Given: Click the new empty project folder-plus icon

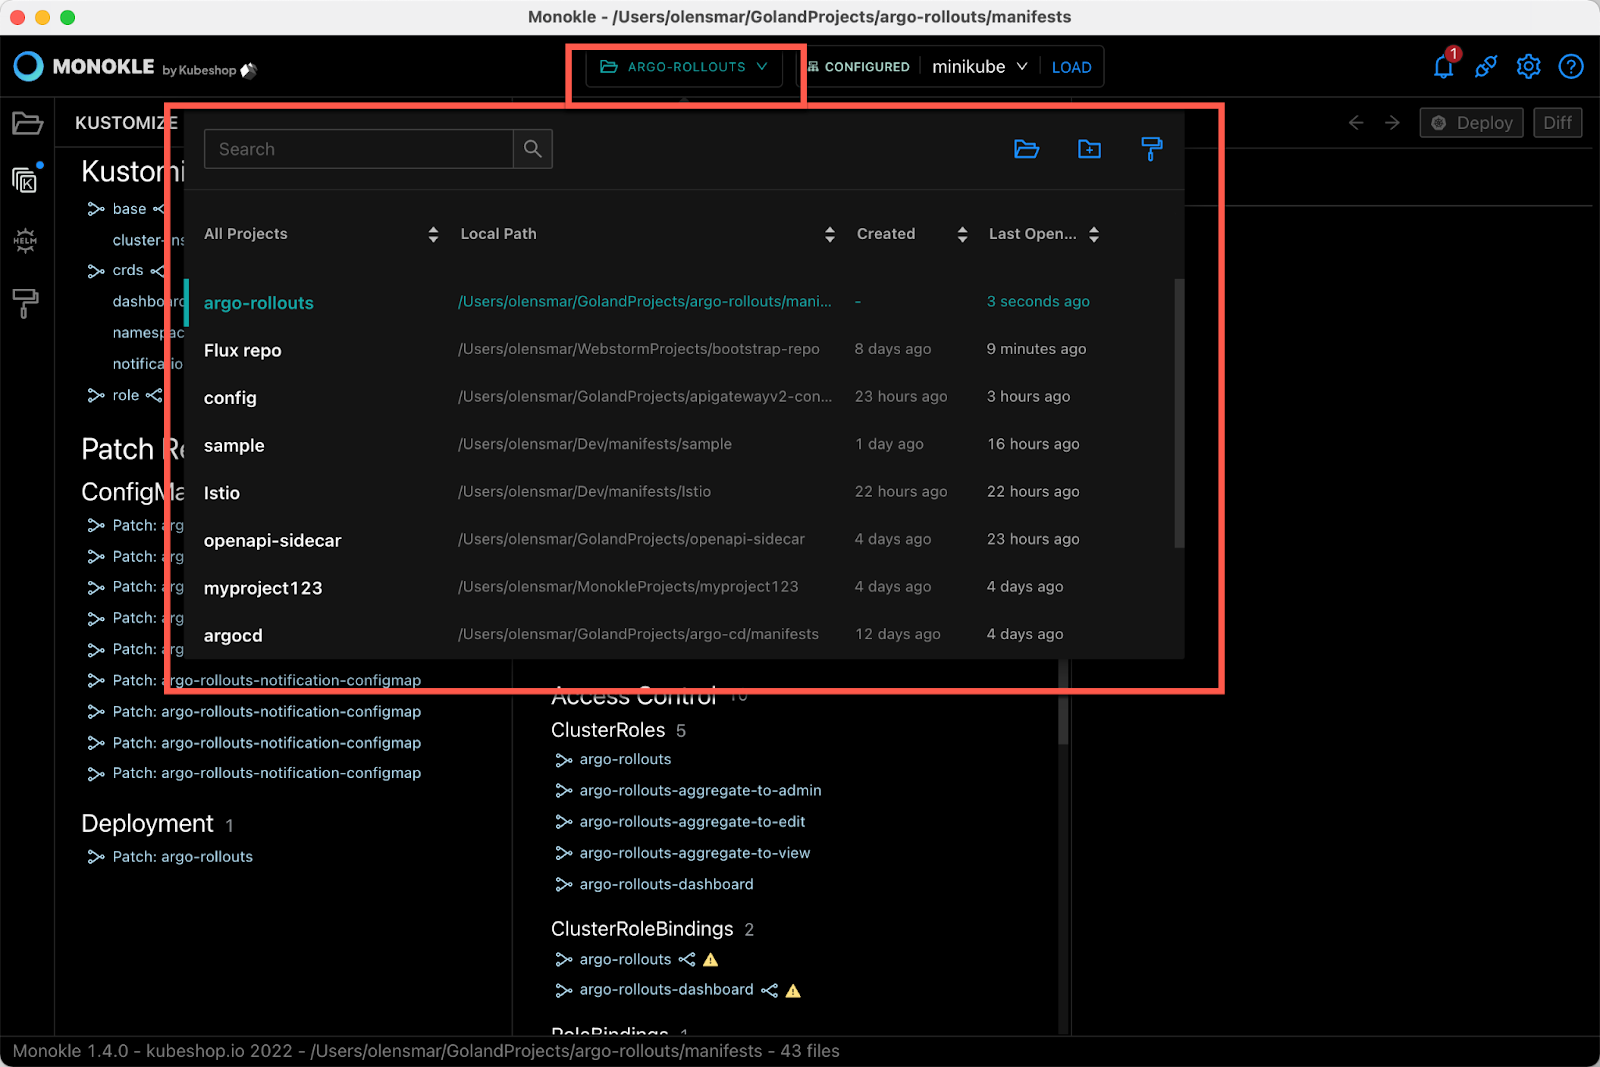Looking at the screenshot, I should pyautogui.click(x=1089, y=149).
